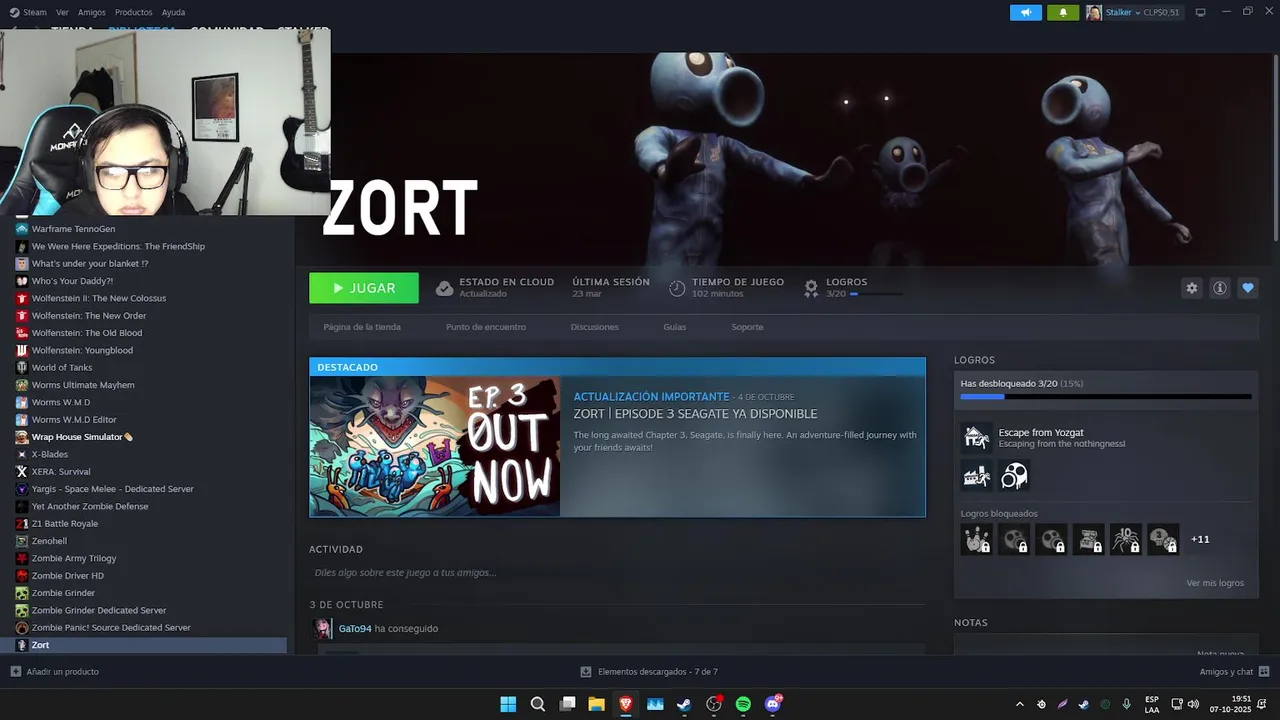
Task: Switch to Página de la tienda tab
Action: tap(362, 327)
